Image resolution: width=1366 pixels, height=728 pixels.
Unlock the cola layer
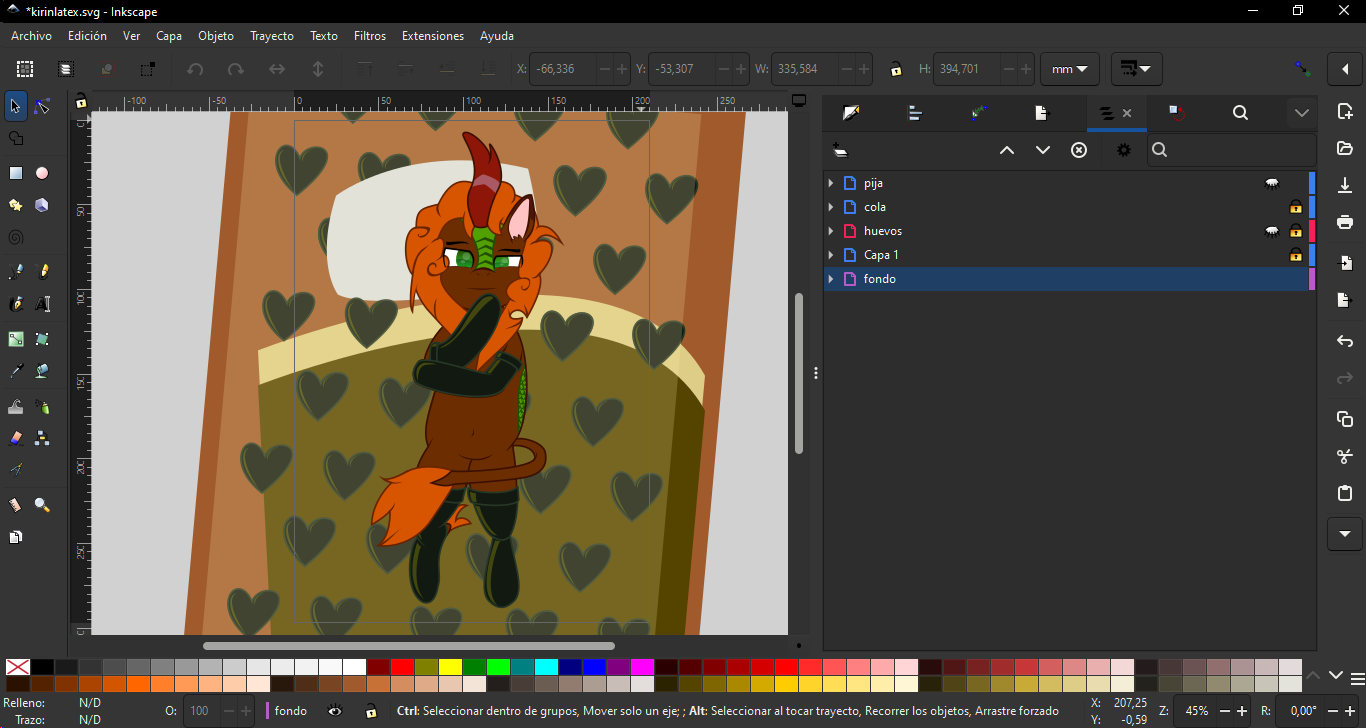point(1296,207)
